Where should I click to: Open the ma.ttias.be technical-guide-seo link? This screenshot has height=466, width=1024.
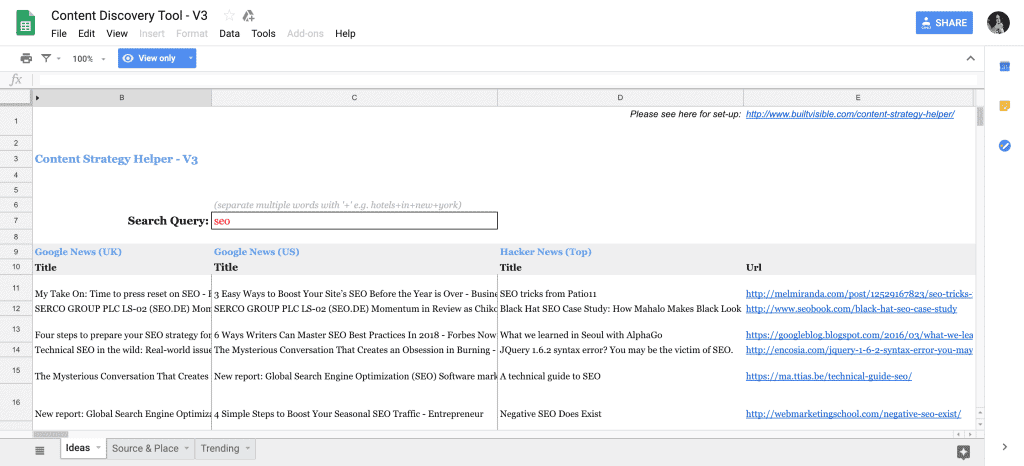point(829,377)
